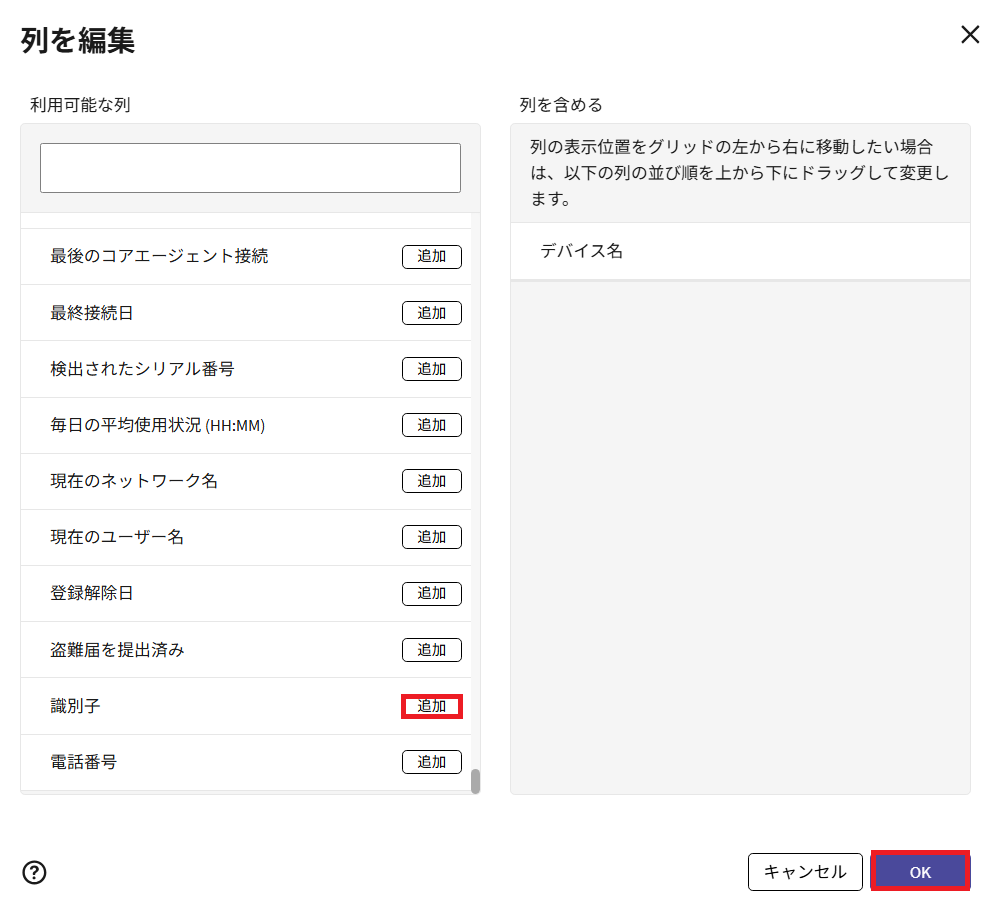Image resolution: width=996 pixels, height=912 pixels.
Task: Add the 最後のコアエージェント接続 column
Action: (x=431, y=256)
